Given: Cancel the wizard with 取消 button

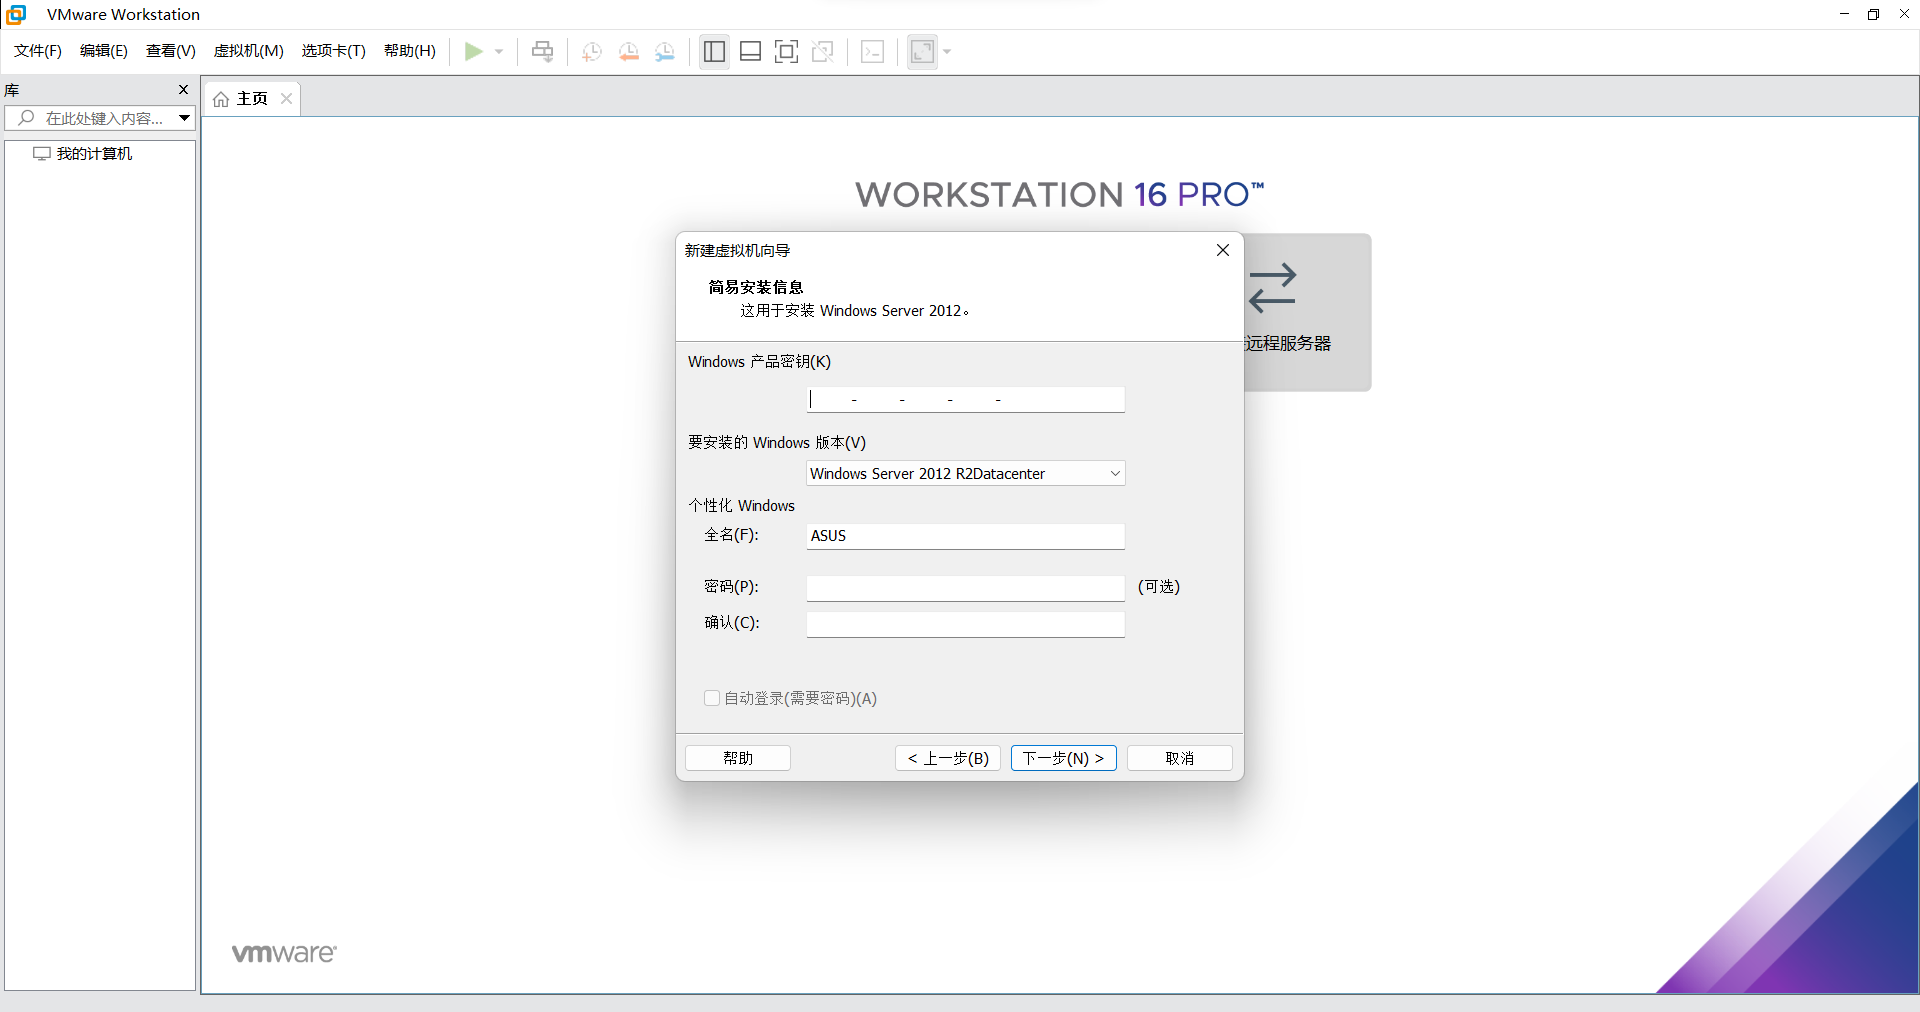Looking at the screenshot, I should pos(1180,758).
